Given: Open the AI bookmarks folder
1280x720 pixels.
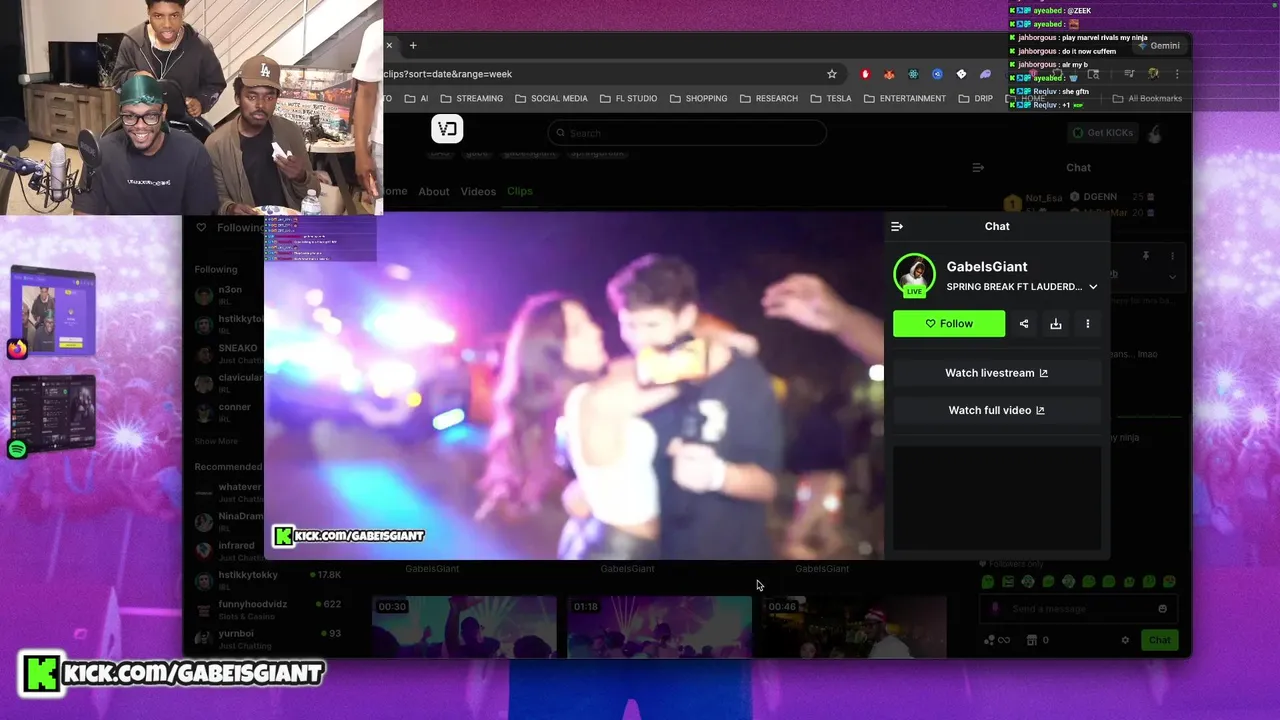Looking at the screenshot, I should click(416, 99).
